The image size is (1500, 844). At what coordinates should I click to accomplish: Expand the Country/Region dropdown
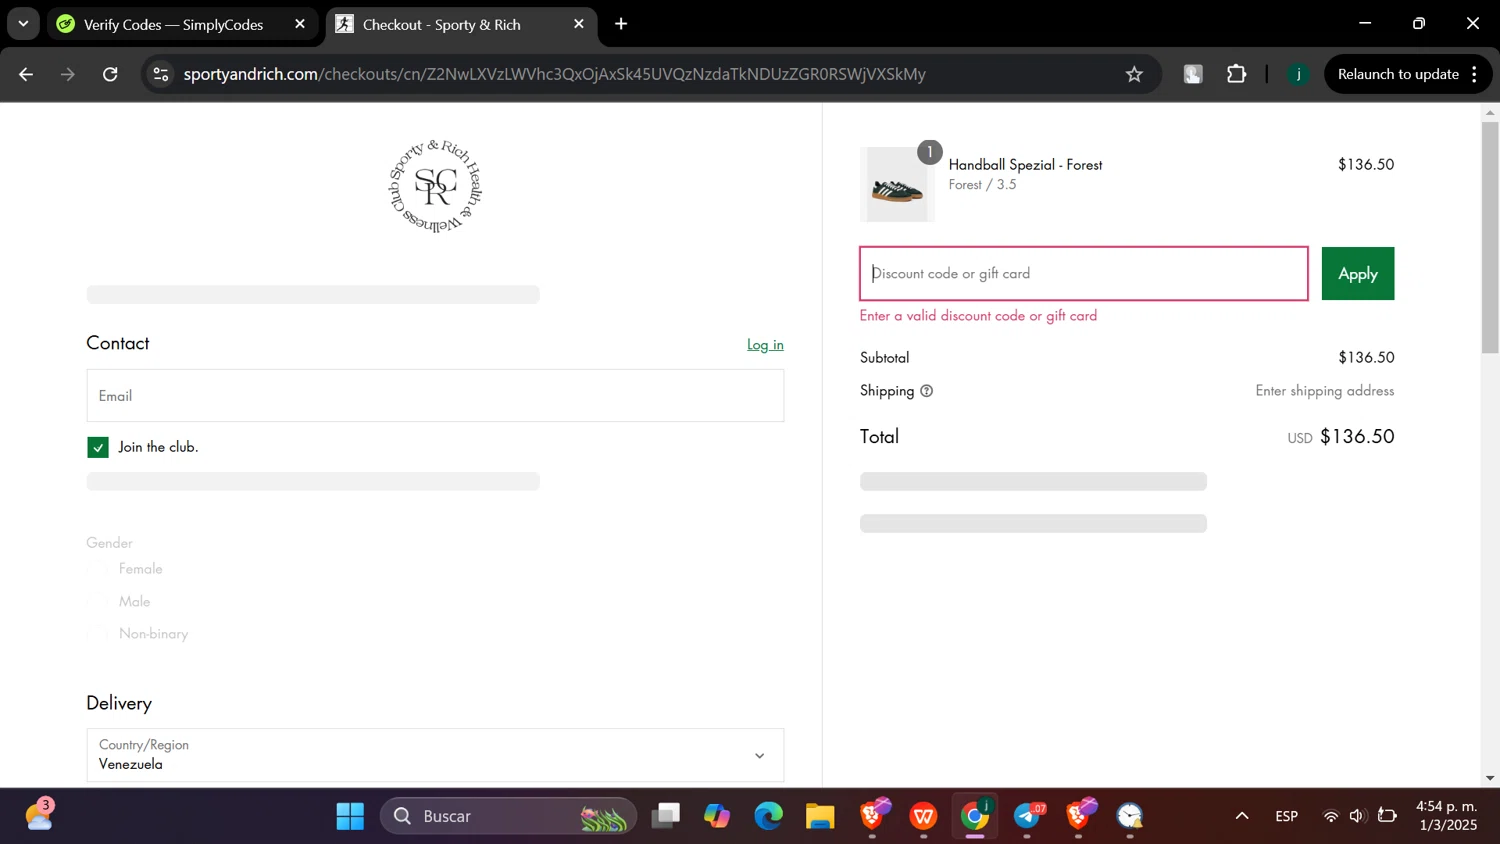[435, 755]
